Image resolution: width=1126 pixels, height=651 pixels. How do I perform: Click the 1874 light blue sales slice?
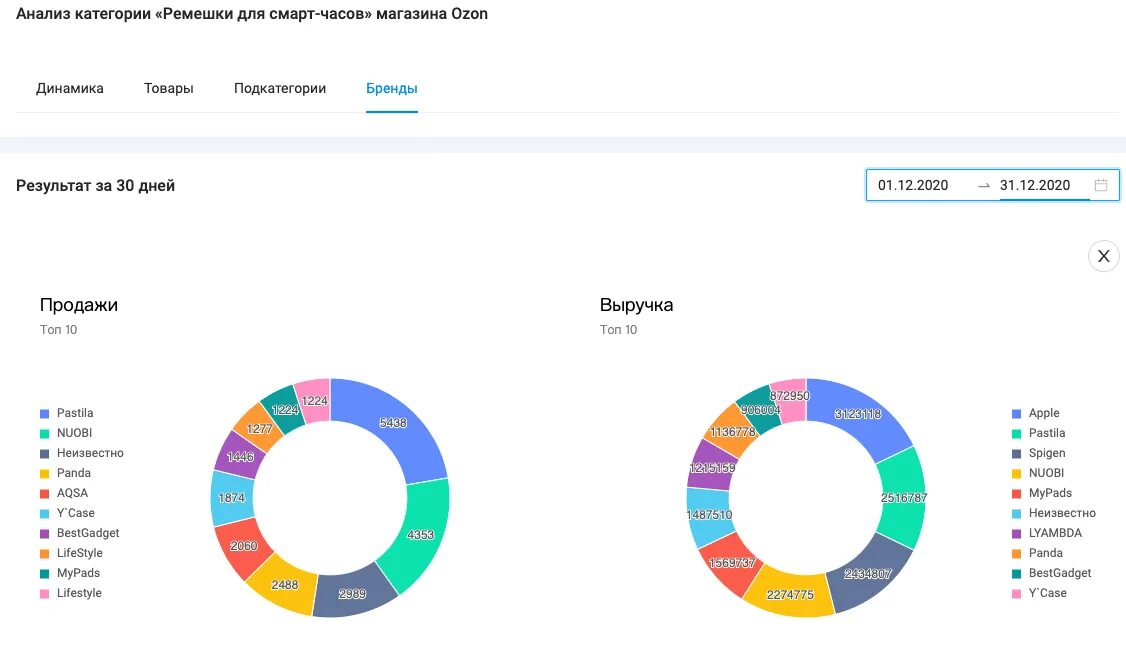pos(232,497)
